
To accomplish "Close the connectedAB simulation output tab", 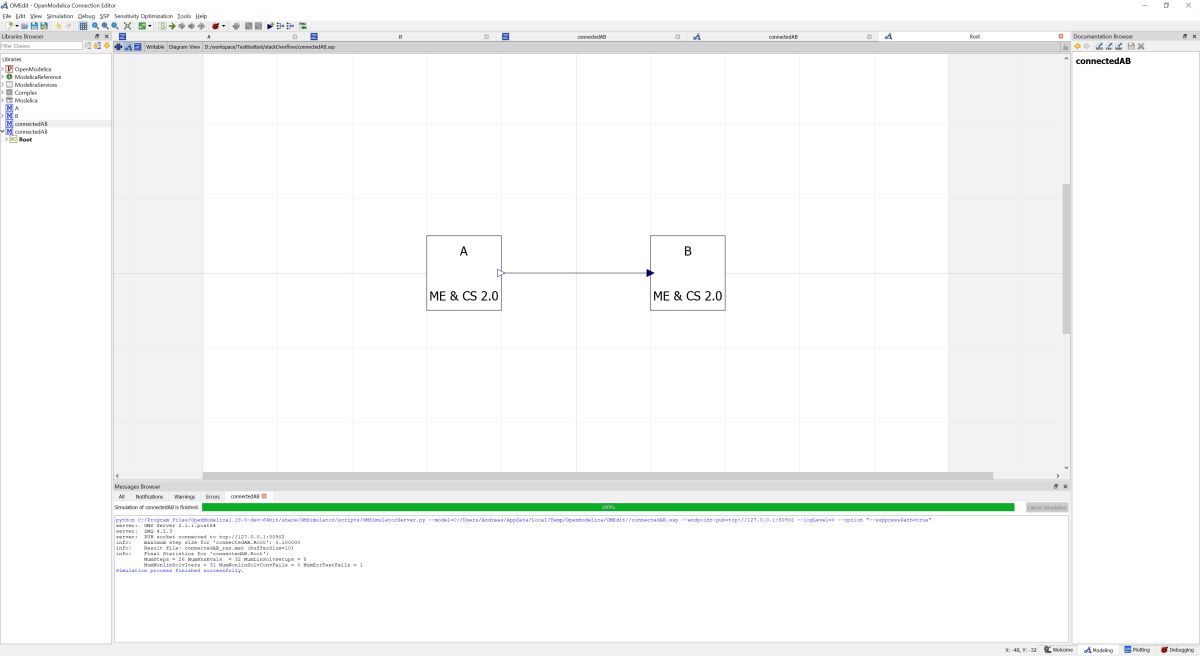I will (264, 496).
